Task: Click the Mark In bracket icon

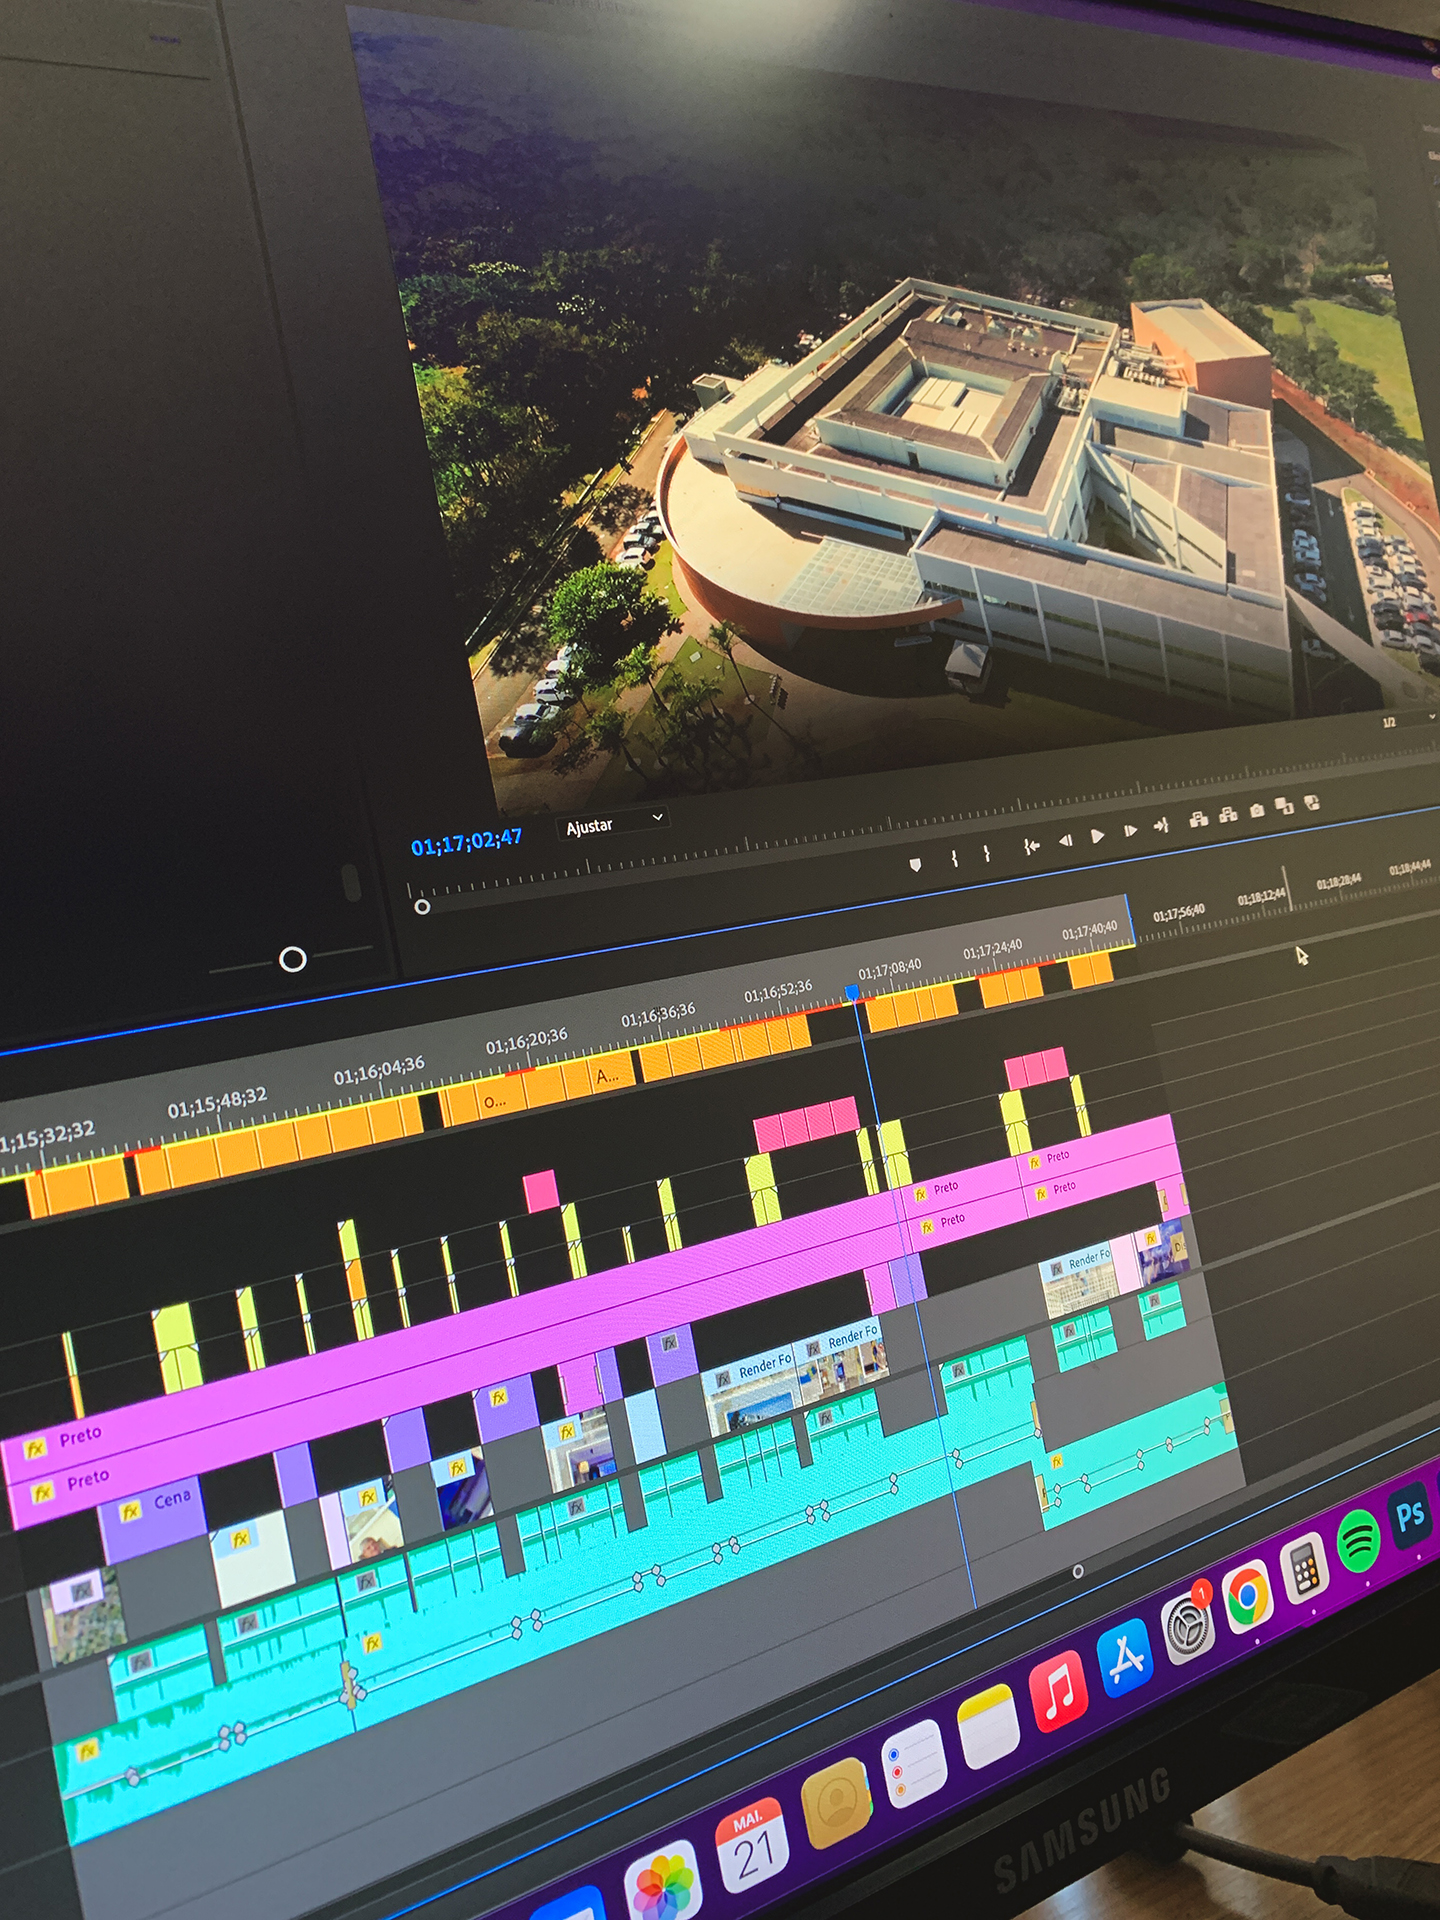Action: coord(955,858)
